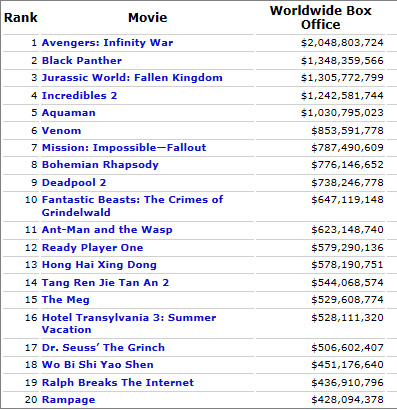Select the Incredibles 2 link
Image resolution: width=397 pixels, height=410 pixels.
point(79,95)
